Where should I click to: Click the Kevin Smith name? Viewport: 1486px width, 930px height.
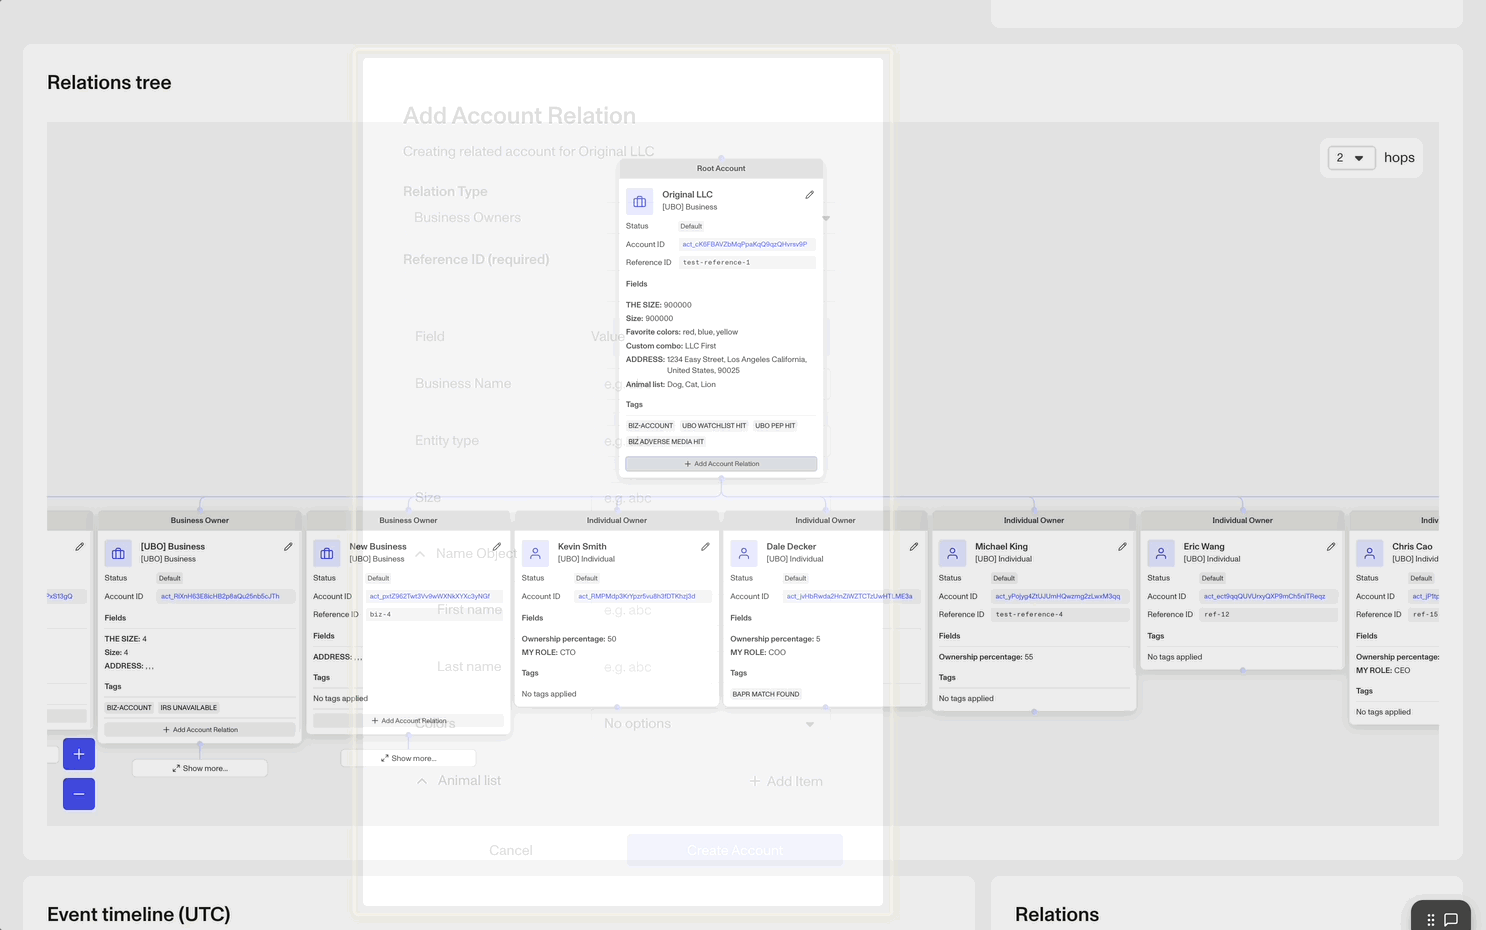tap(582, 547)
